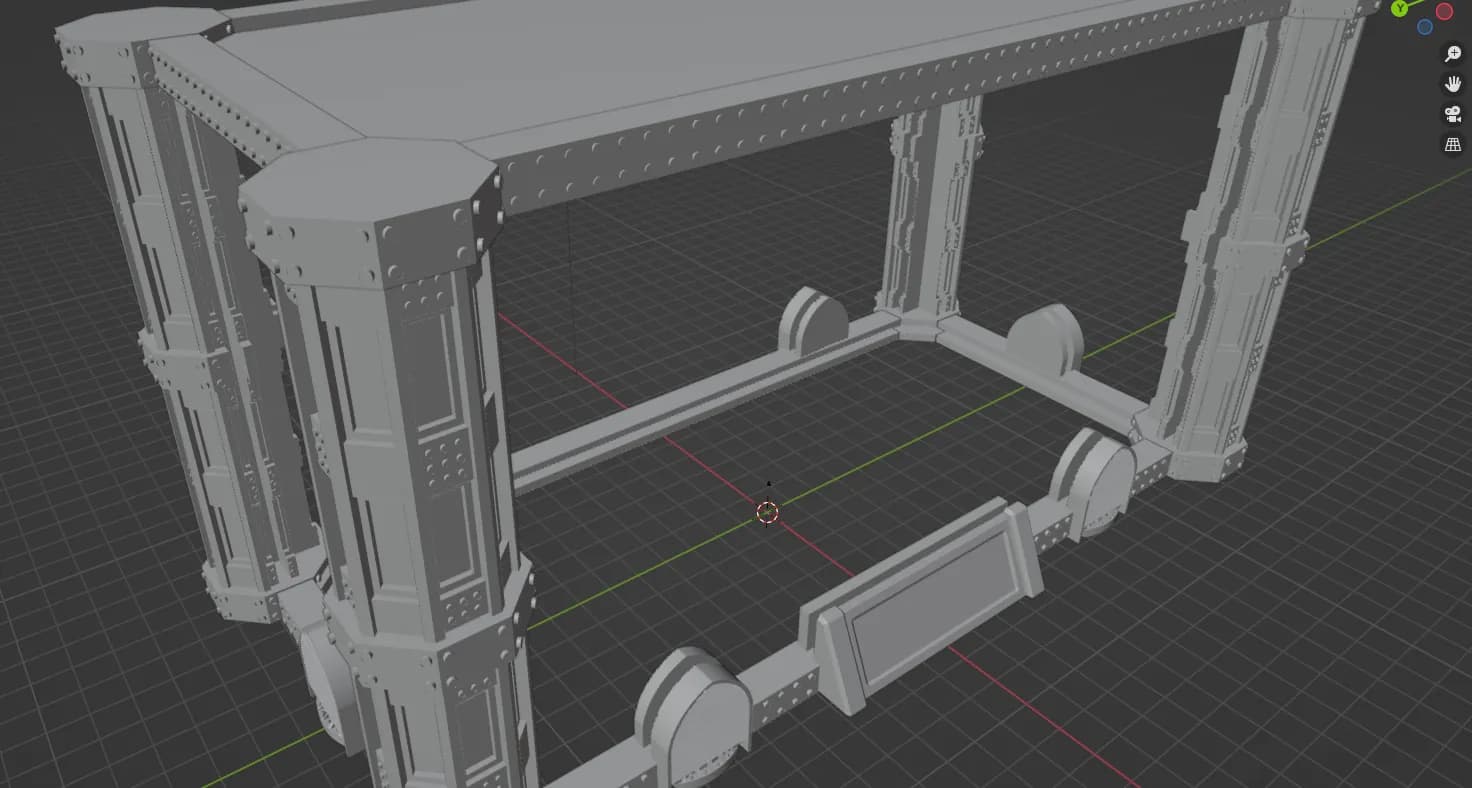Click the blue axis gizmo ball
The height and width of the screenshot is (788, 1472).
coord(1425,27)
